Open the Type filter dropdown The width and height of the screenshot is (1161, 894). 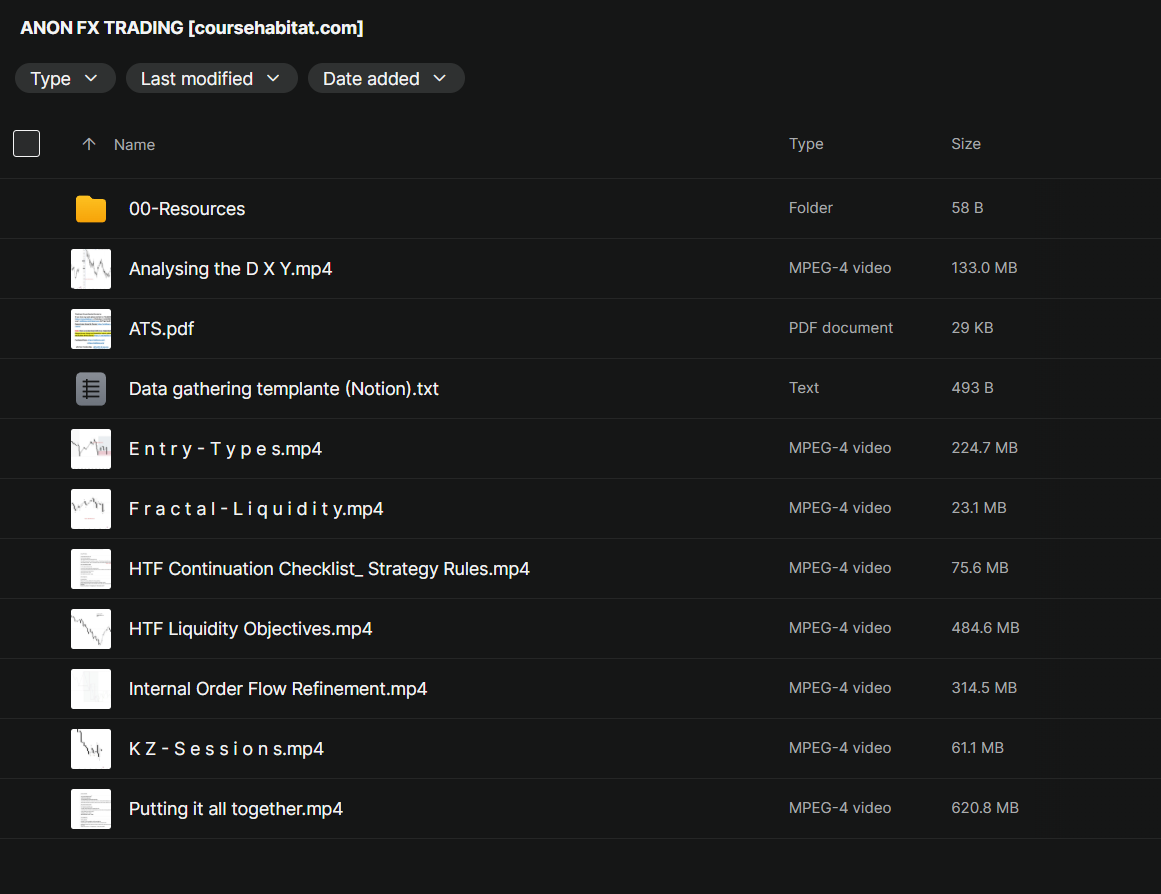coord(65,79)
